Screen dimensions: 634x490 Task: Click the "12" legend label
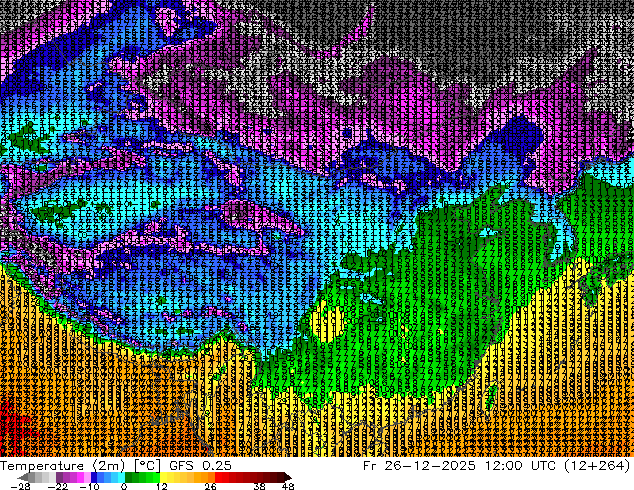(162, 486)
